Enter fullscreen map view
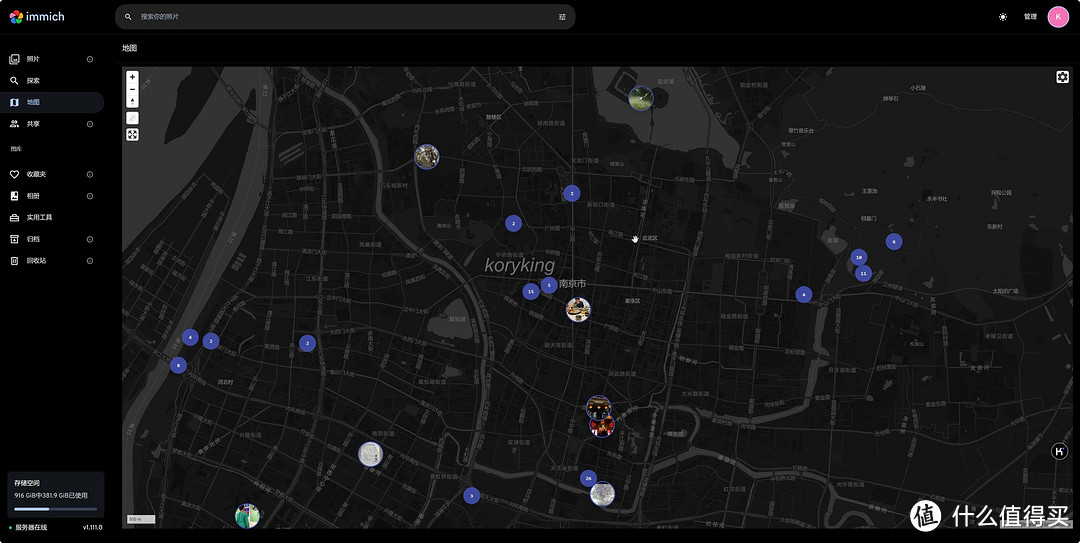Image resolution: width=1080 pixels, height=543 pixels. coord(132,134)
